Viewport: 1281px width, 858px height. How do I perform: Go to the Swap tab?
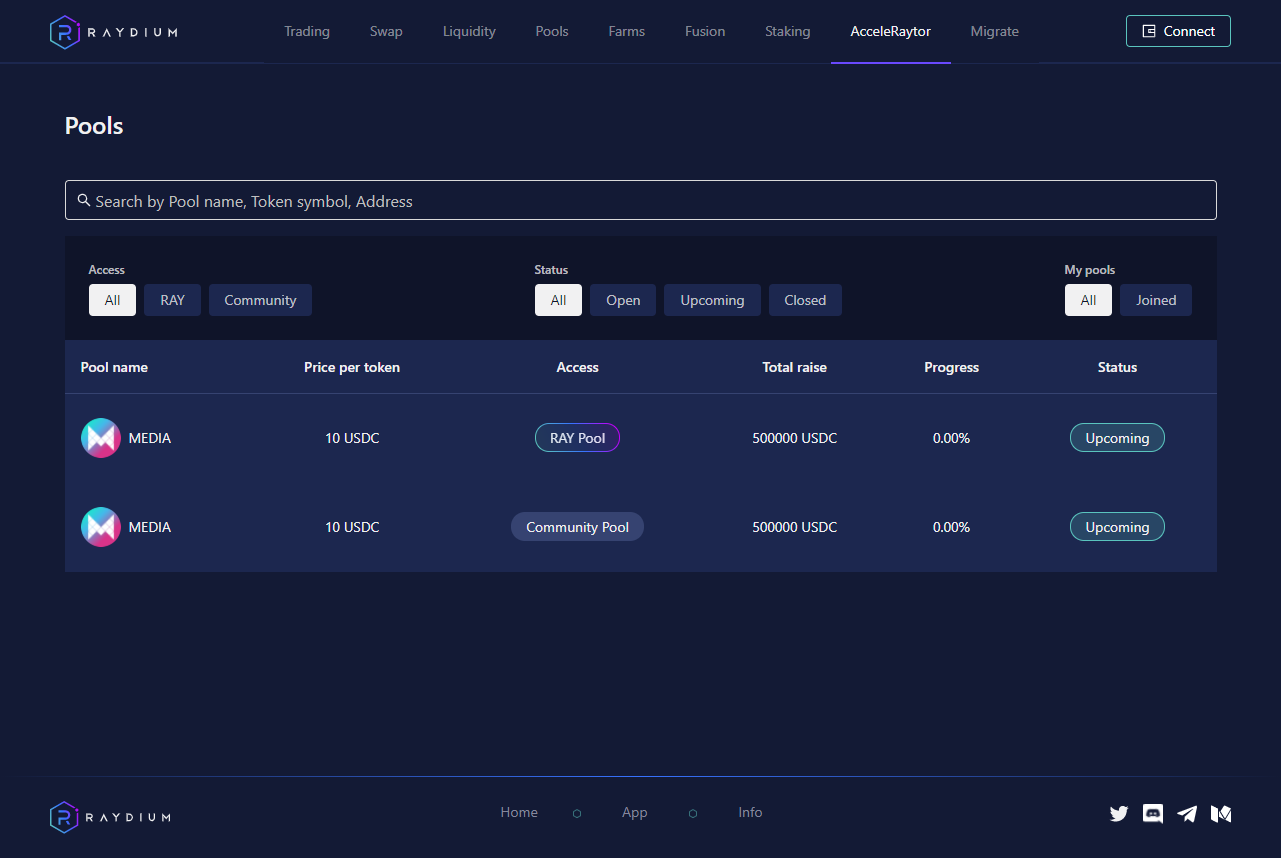386,31
